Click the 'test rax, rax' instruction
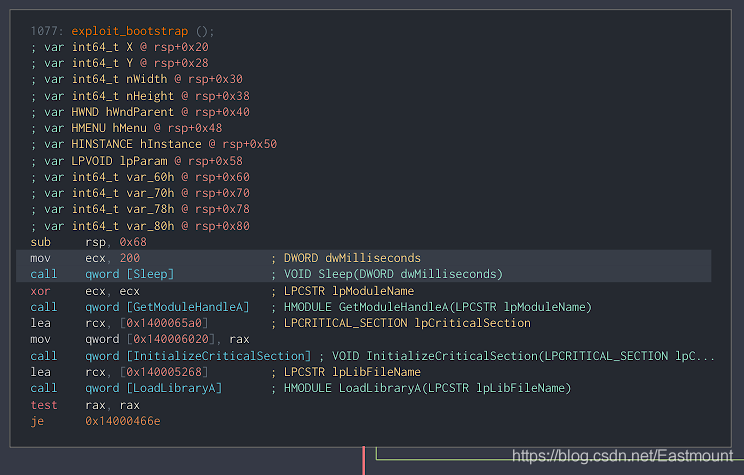This screenshot has width=744, height=475. pos(85,405)
